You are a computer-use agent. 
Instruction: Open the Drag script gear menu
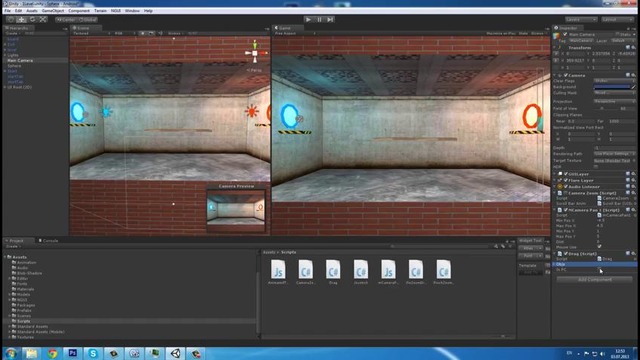coord(633,254)
